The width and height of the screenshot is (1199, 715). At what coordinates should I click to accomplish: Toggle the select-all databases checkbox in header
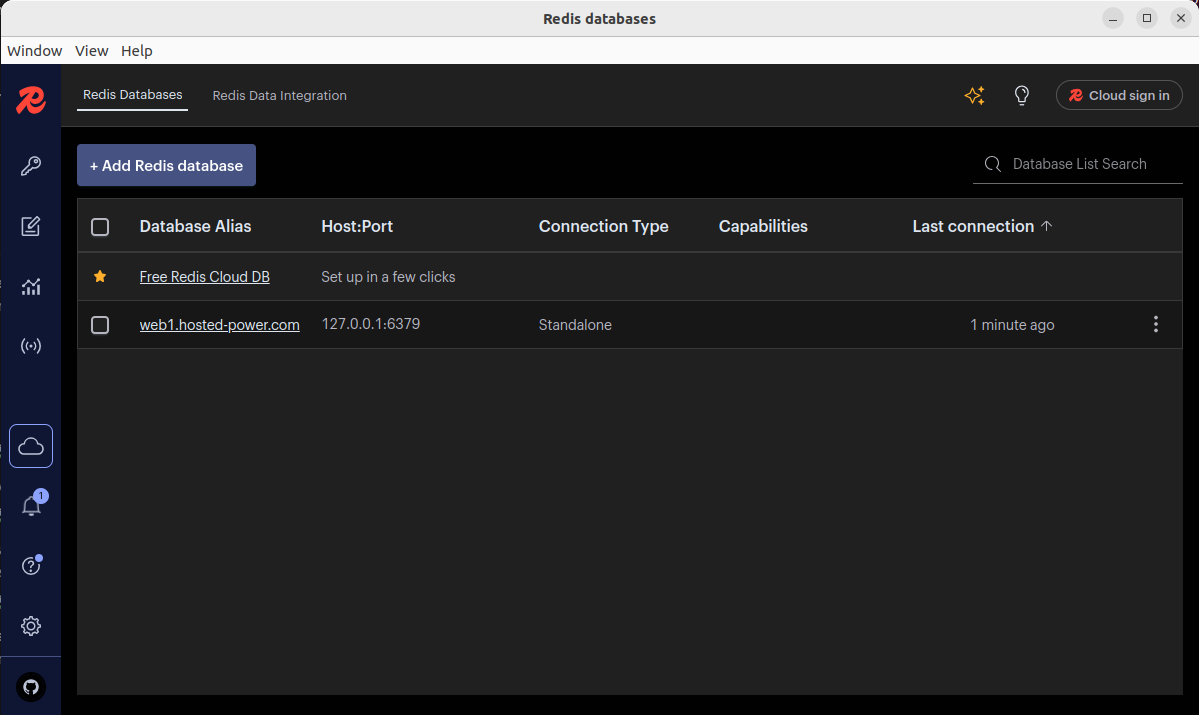click(x=100, y=227)
